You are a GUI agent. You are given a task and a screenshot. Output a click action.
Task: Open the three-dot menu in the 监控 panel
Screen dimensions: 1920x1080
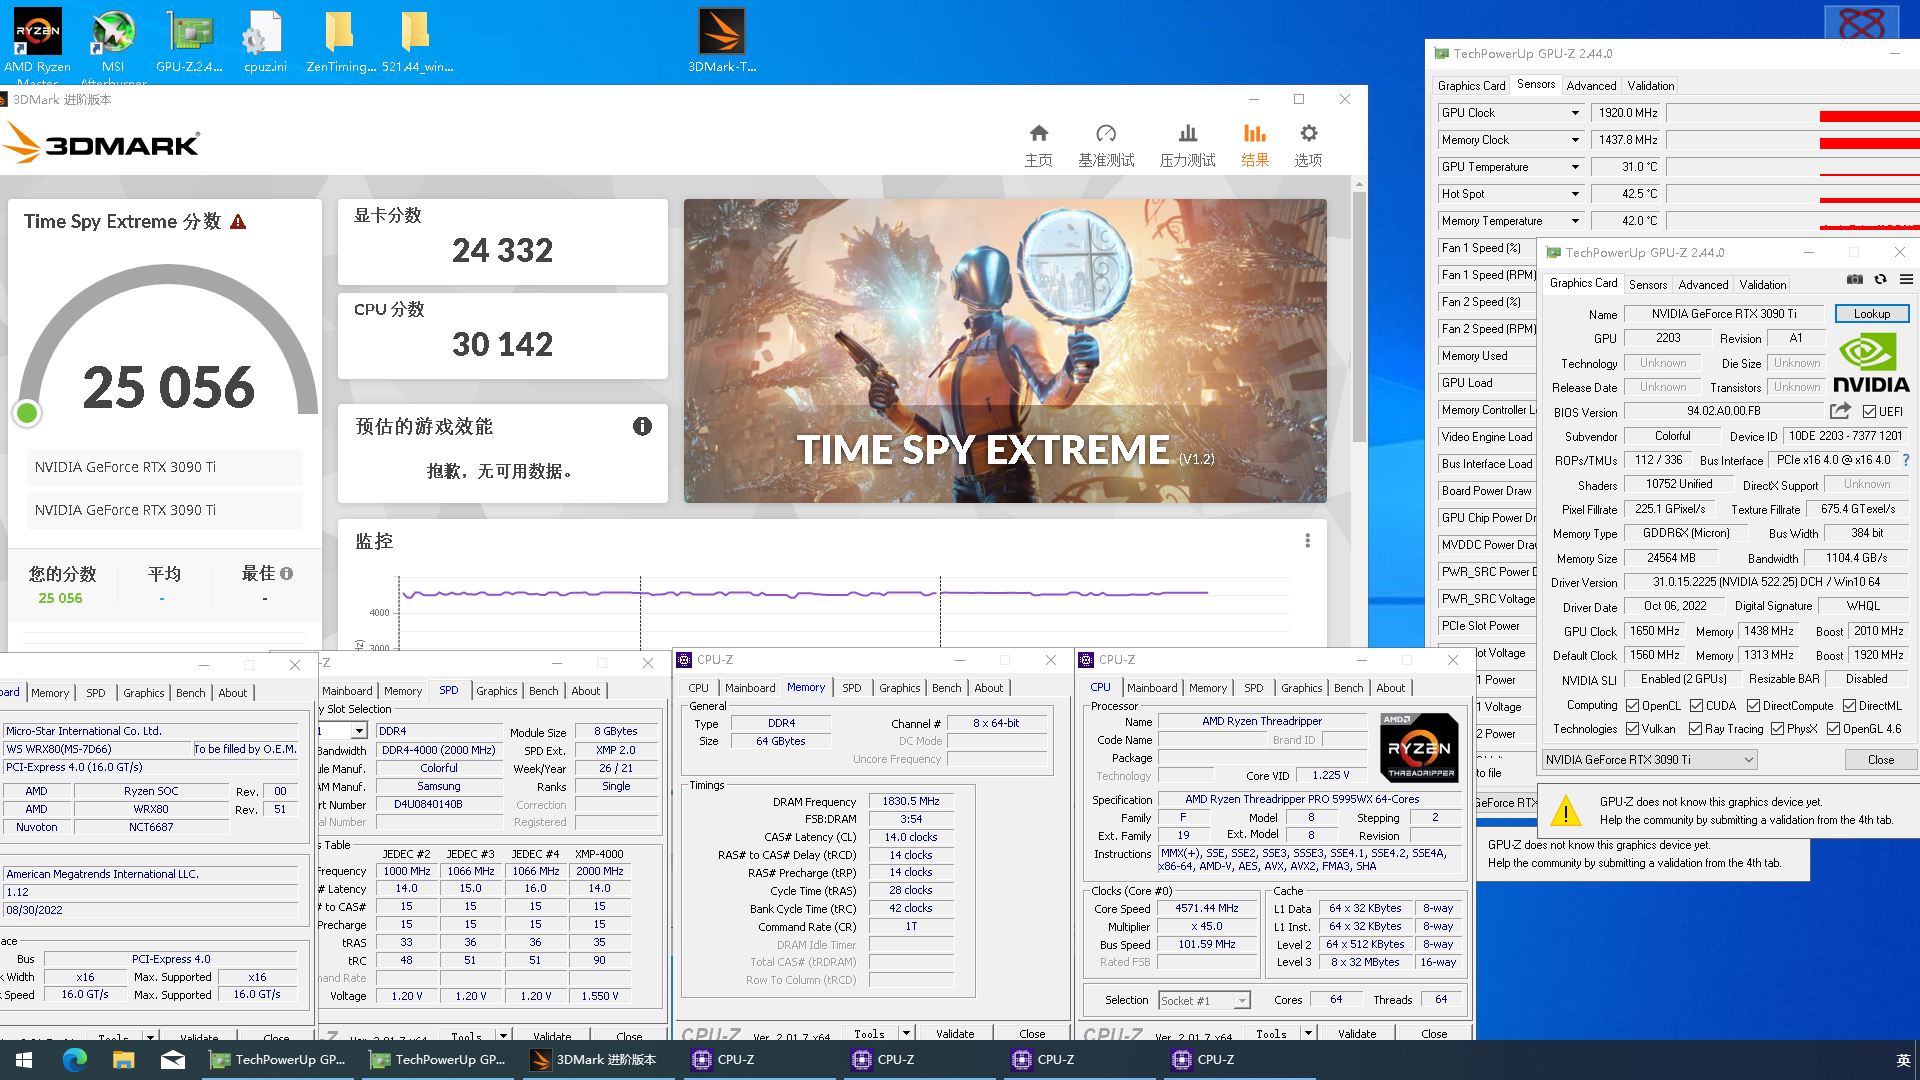1307,540
